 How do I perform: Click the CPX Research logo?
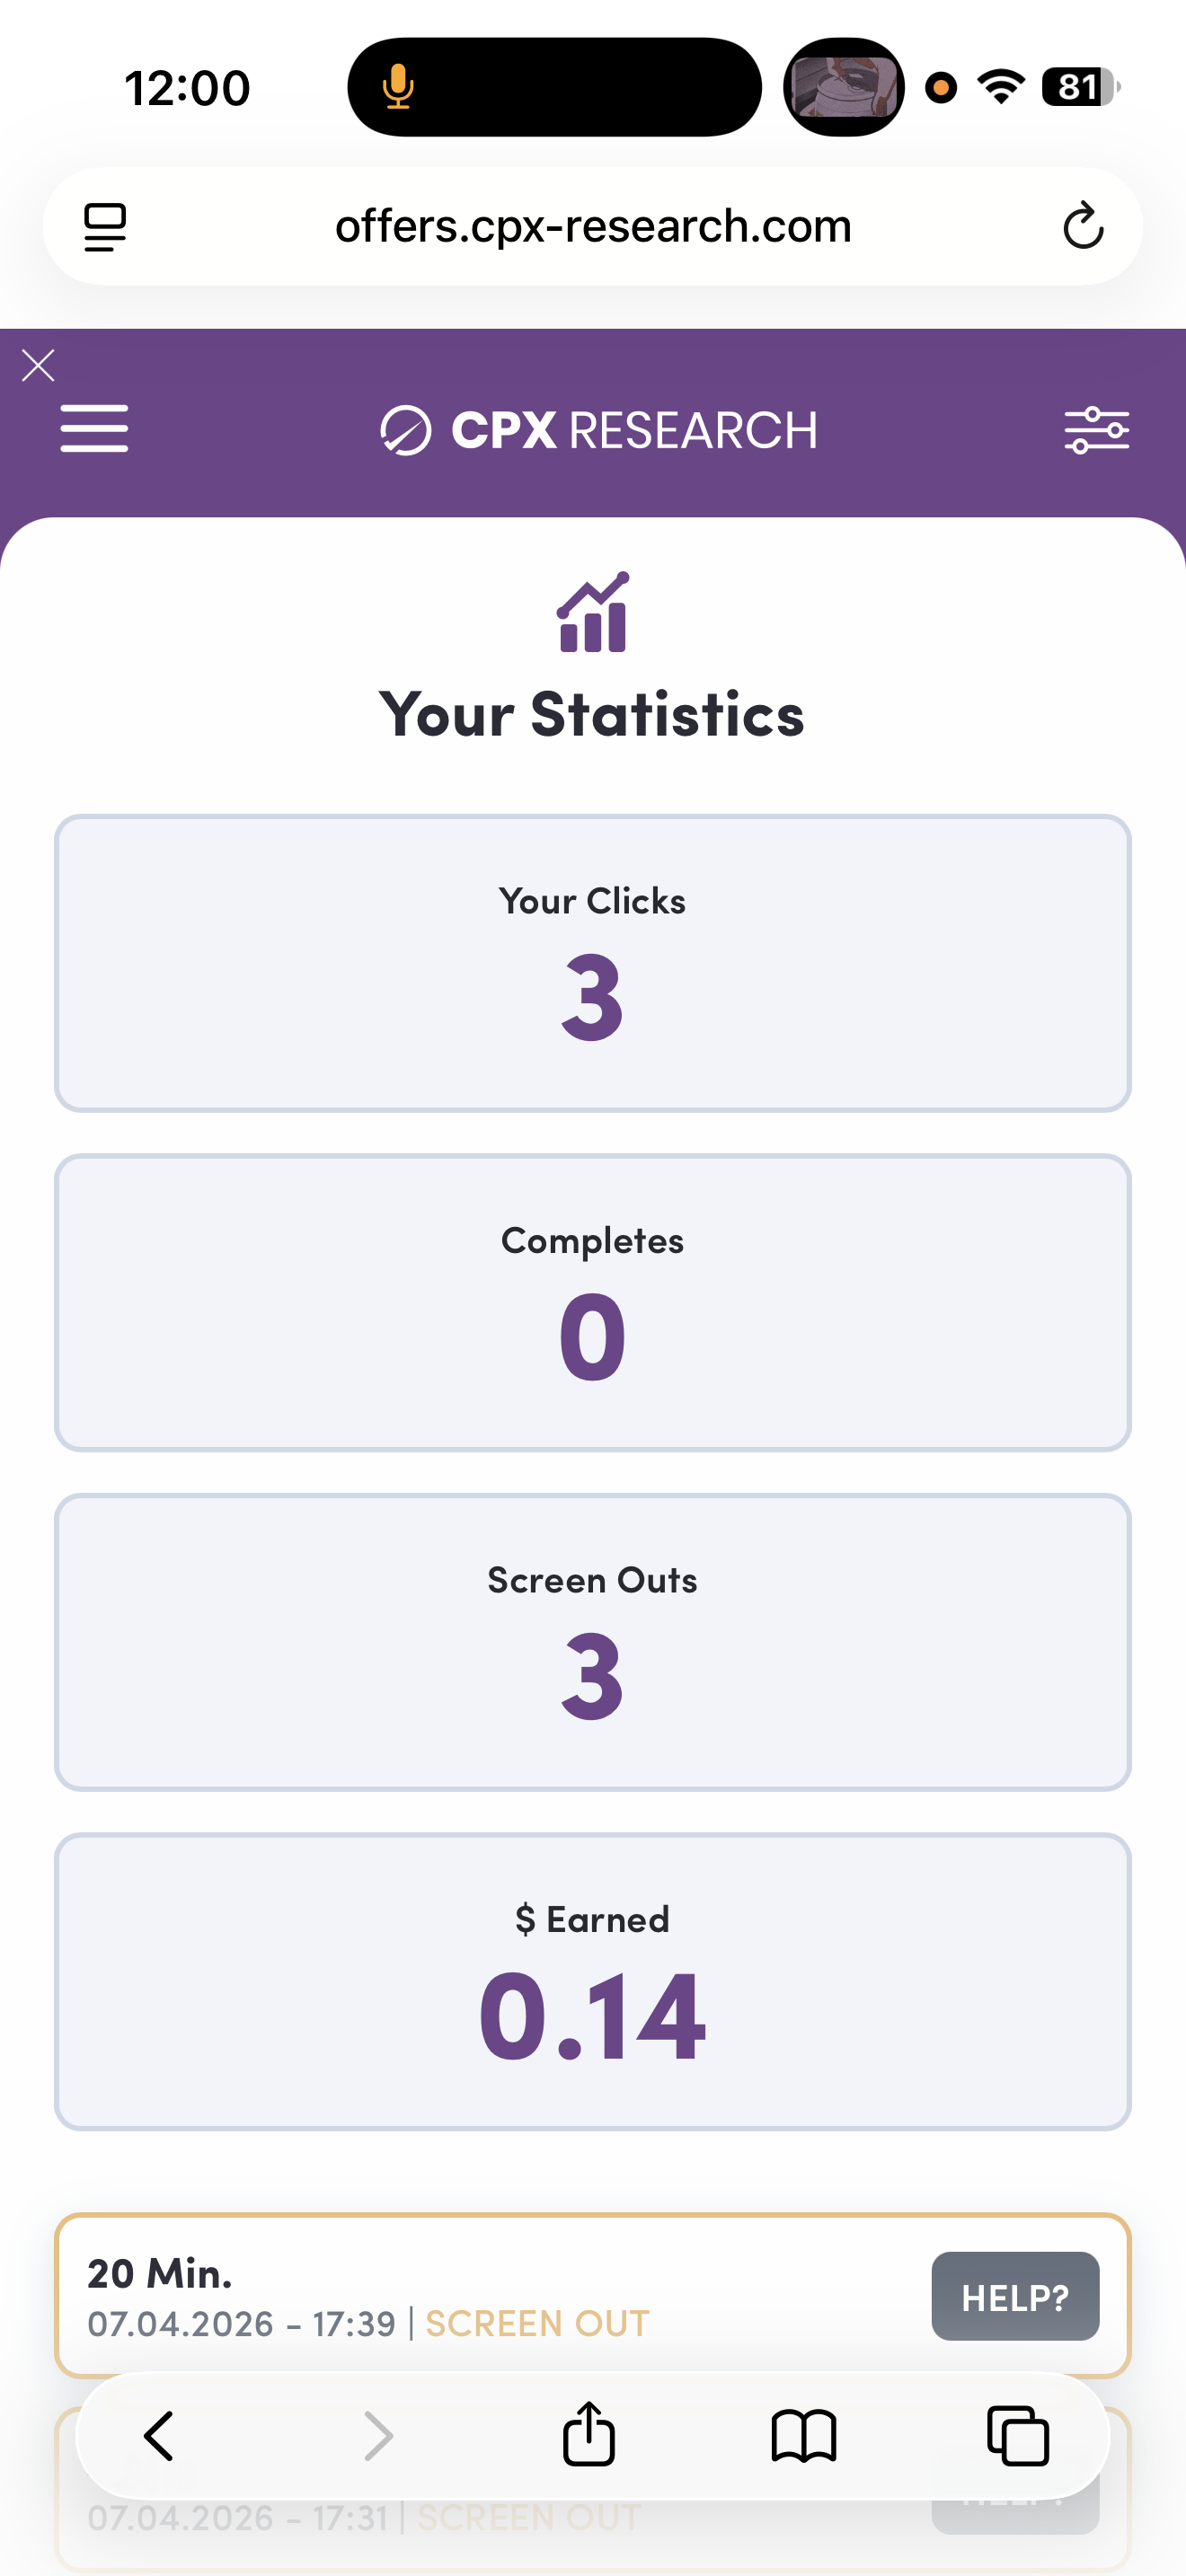[598, 430]
